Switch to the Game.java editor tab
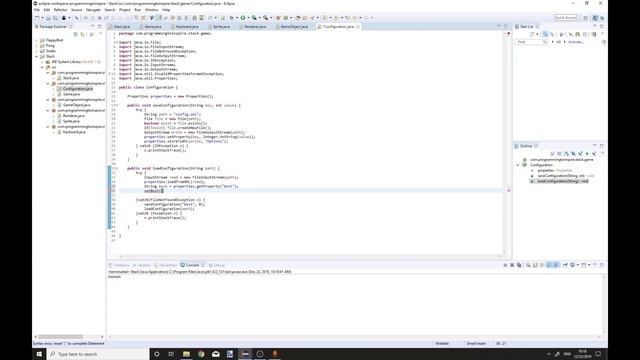This screenshot has width=640, height=360. click(x=153, y=27)
